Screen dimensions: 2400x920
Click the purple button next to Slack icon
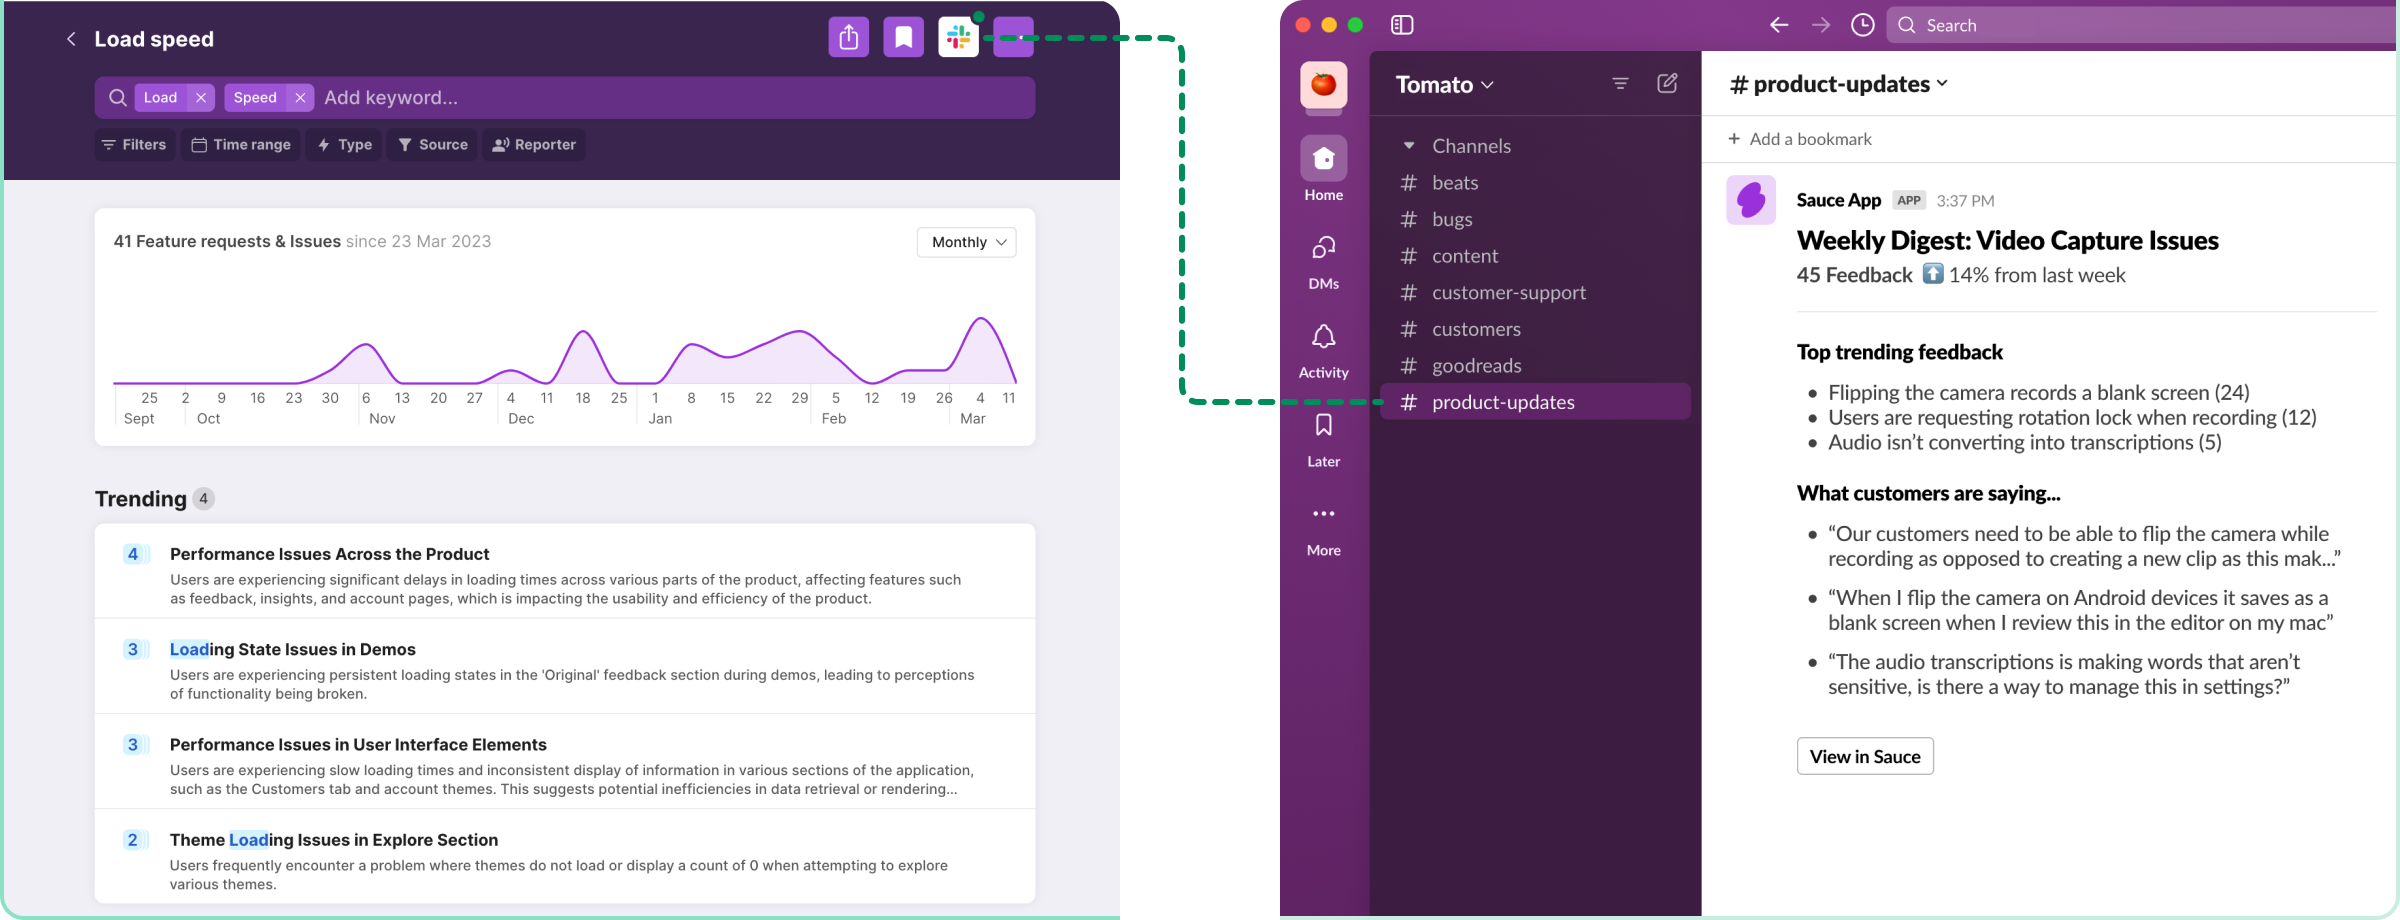[1013, 38]
